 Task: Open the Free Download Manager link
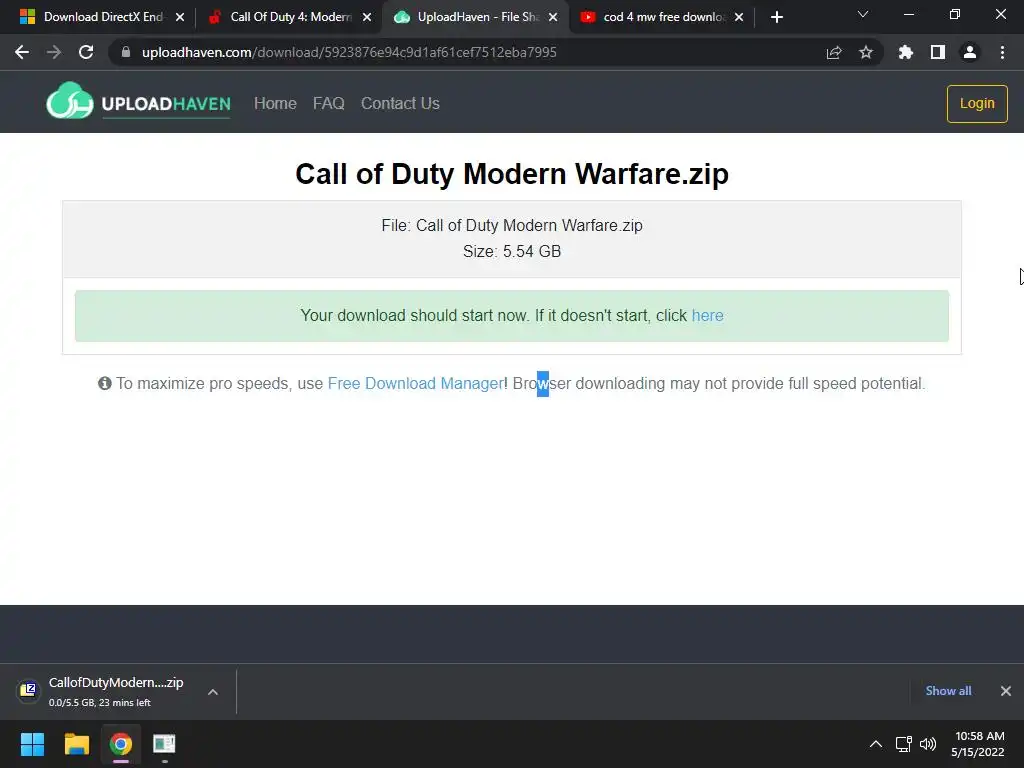pos(415,383)
